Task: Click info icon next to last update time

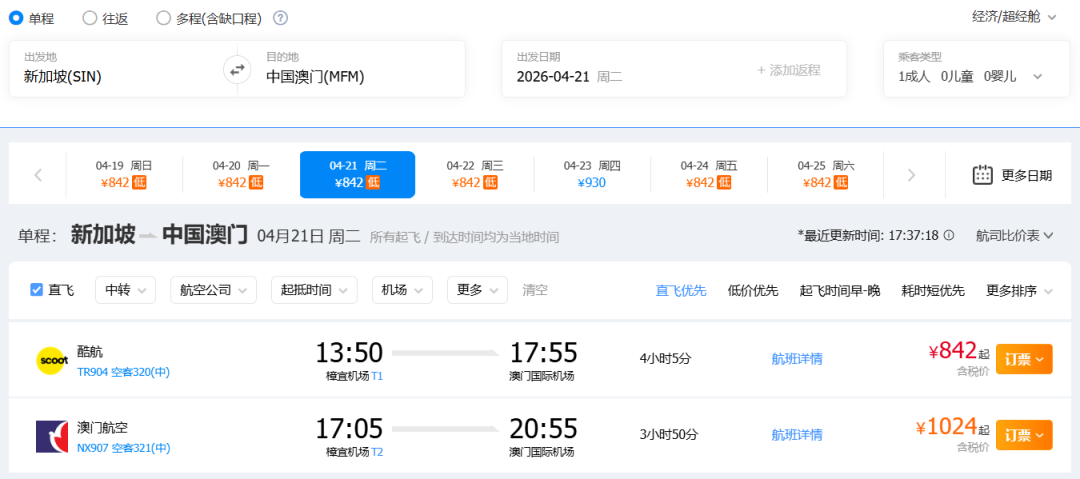Action: tap(949, 236)
